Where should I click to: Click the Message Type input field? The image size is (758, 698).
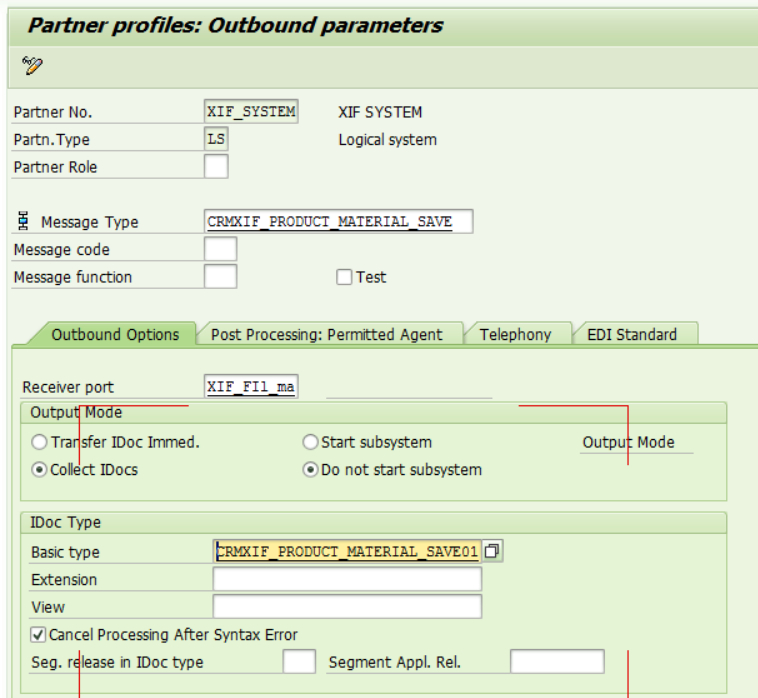point(338,221)
